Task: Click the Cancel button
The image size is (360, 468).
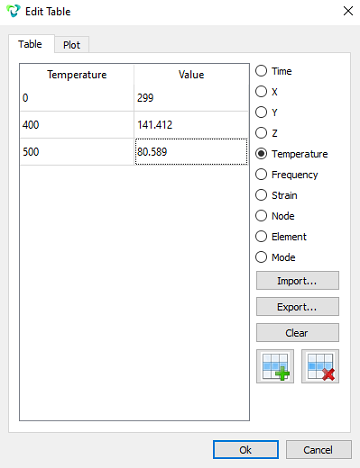Action: tap(318, 450)
